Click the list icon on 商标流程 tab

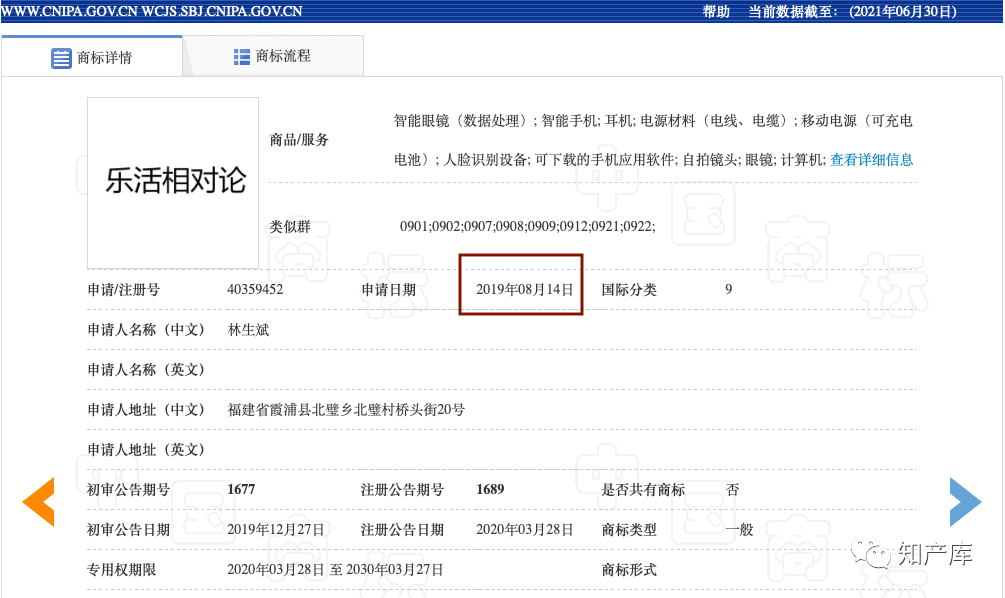pos(242,57)
